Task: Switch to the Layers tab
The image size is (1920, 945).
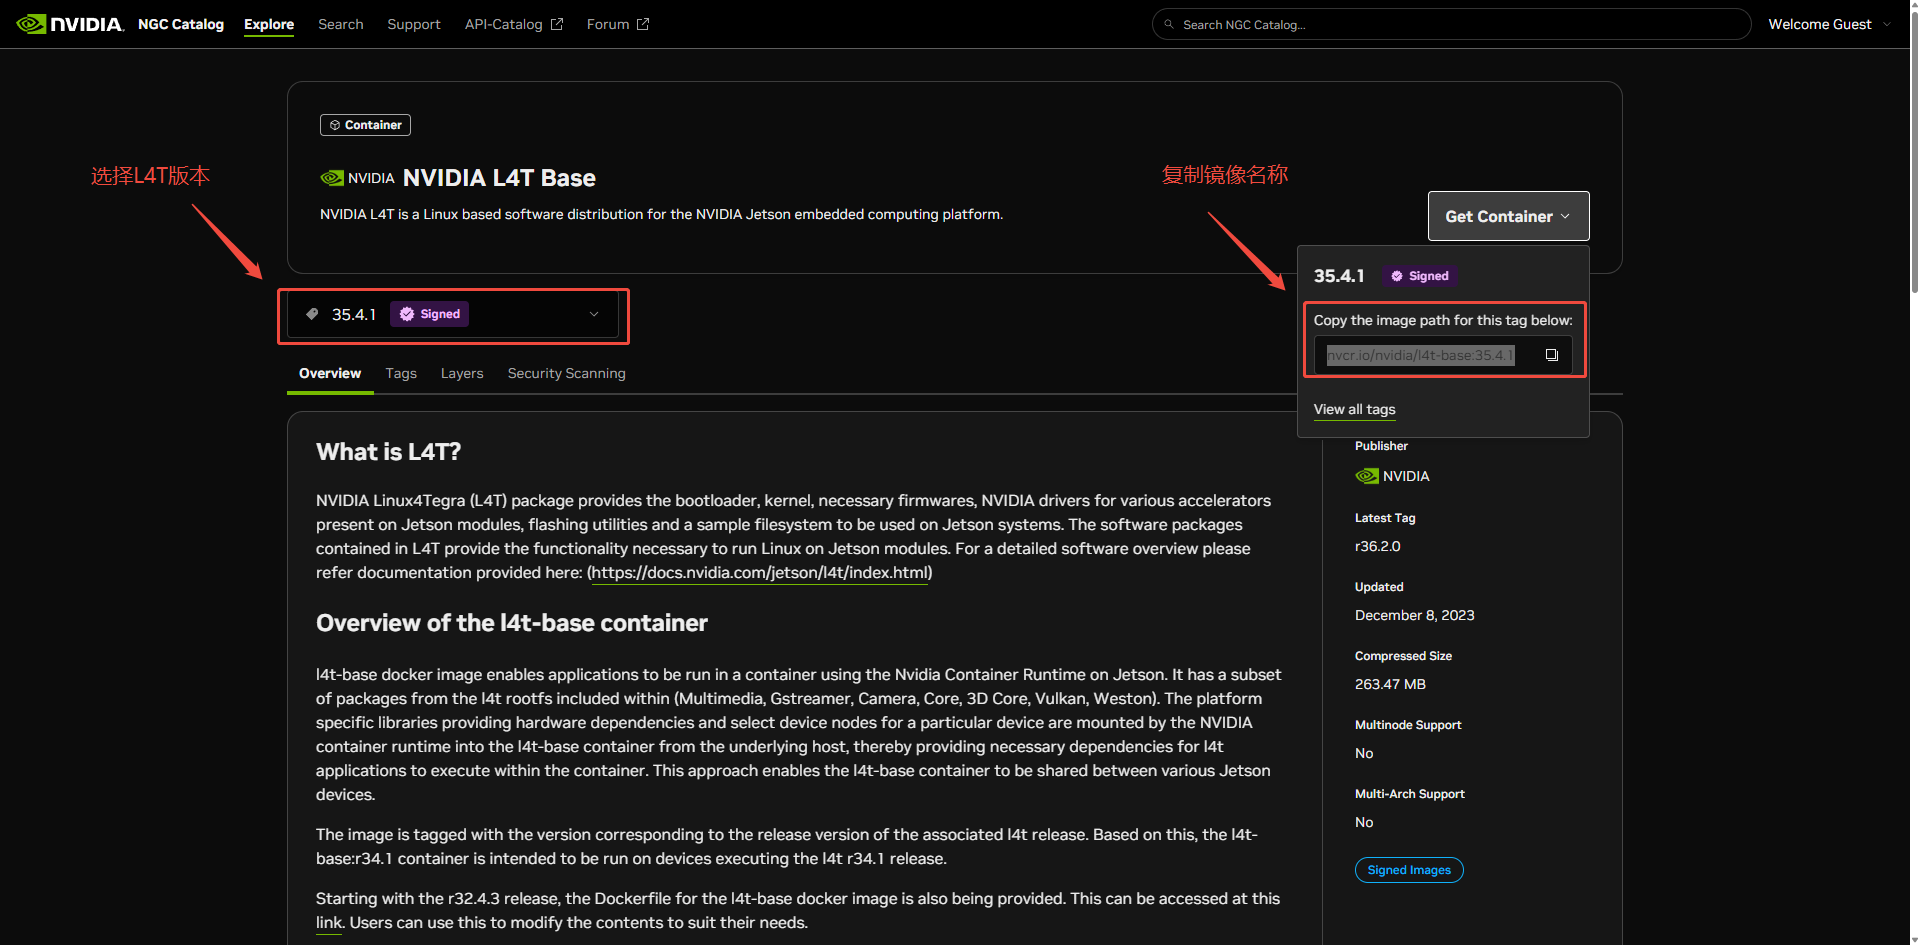Action: point(462,373)
